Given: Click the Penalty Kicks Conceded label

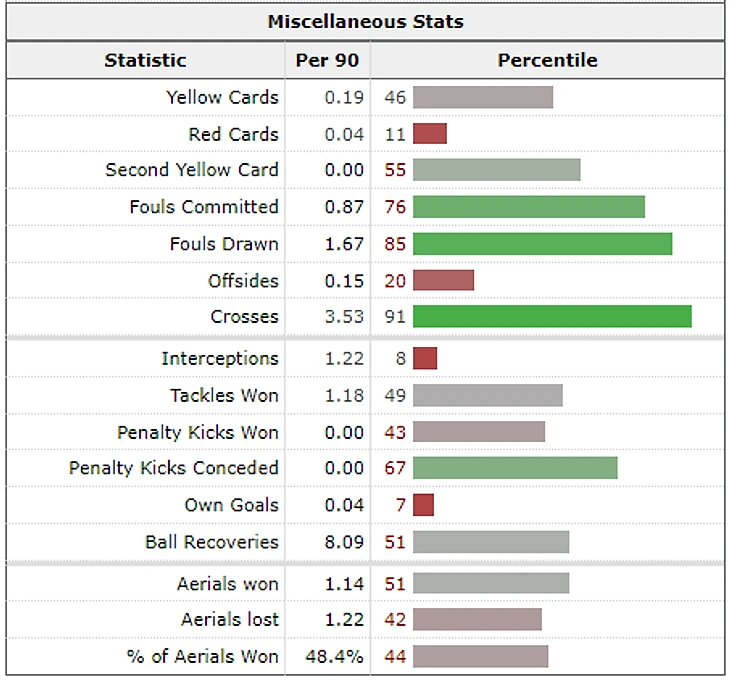Looking at the screenshot, I should (x=174, y=468).
